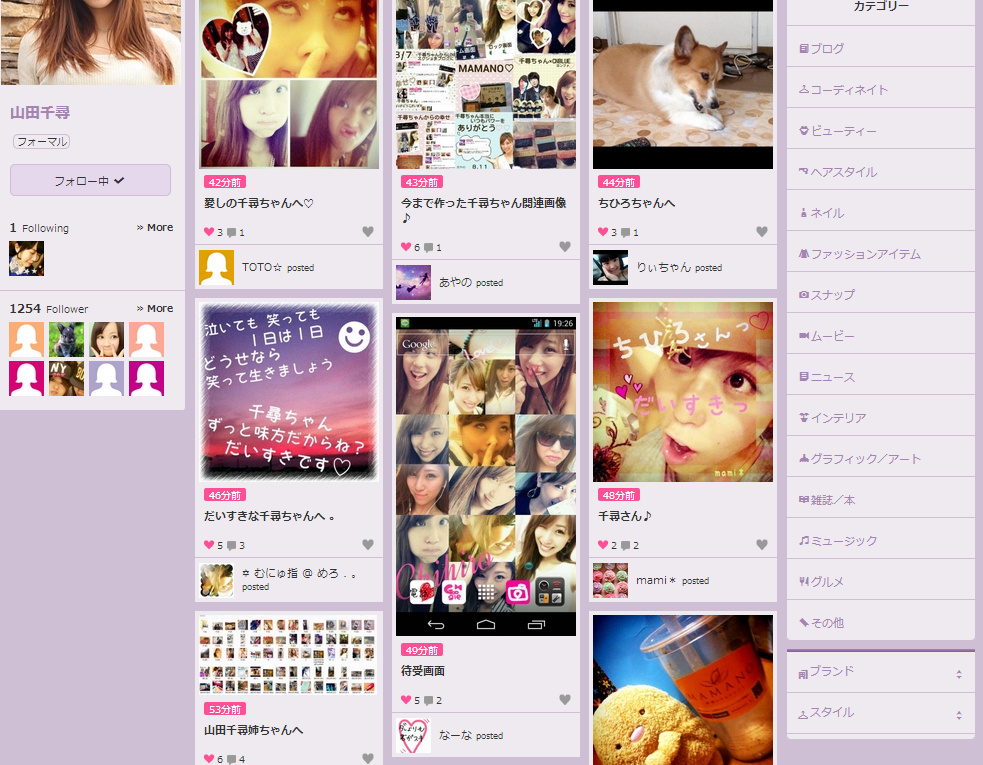Choose the その他 category
Screen dimensions: 983x765
pos(880,623)
